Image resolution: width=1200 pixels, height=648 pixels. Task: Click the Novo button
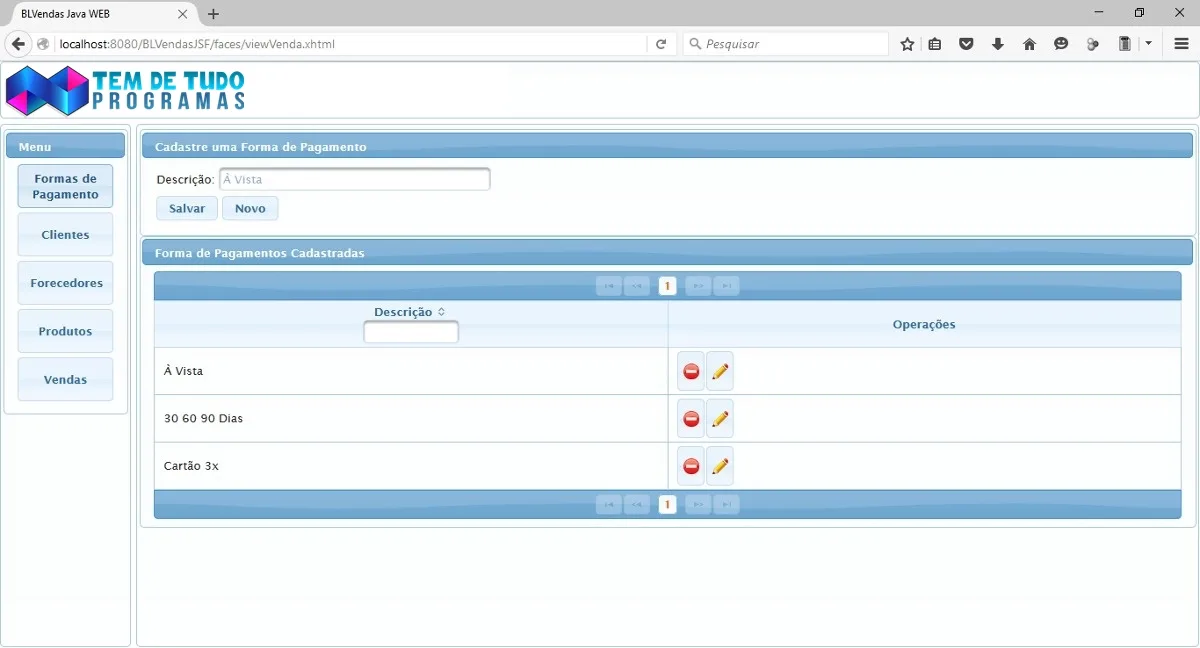pos(250,208)
